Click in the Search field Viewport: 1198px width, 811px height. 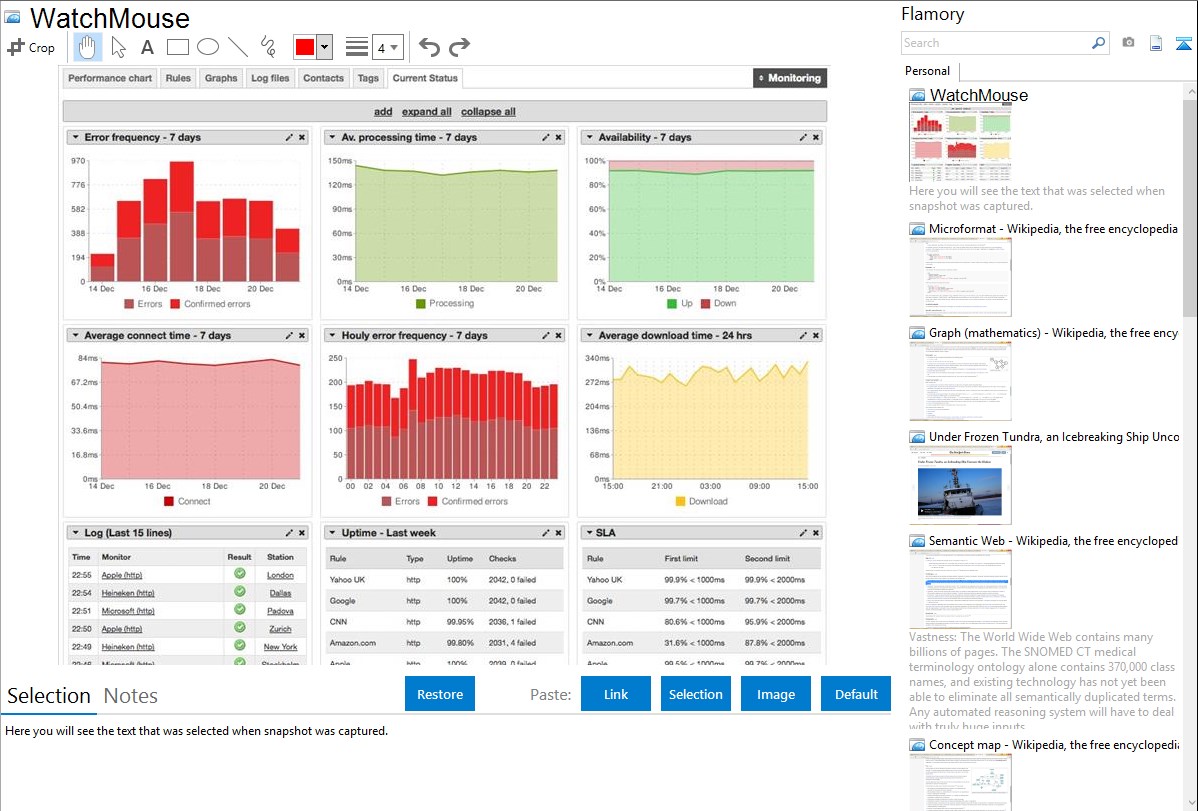point(995,43)
